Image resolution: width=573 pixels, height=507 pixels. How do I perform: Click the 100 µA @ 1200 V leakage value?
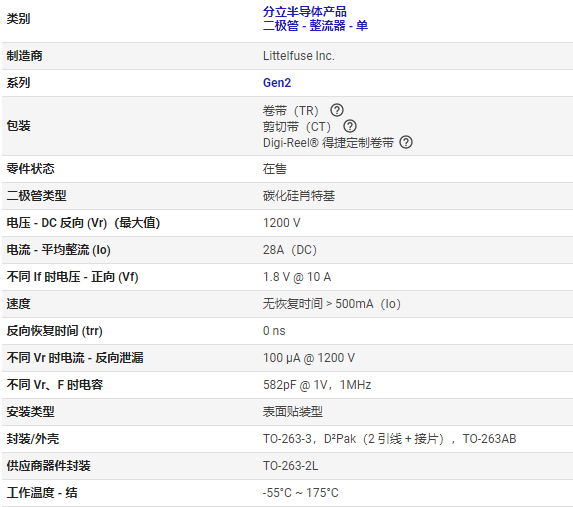[x=309, y=358]
